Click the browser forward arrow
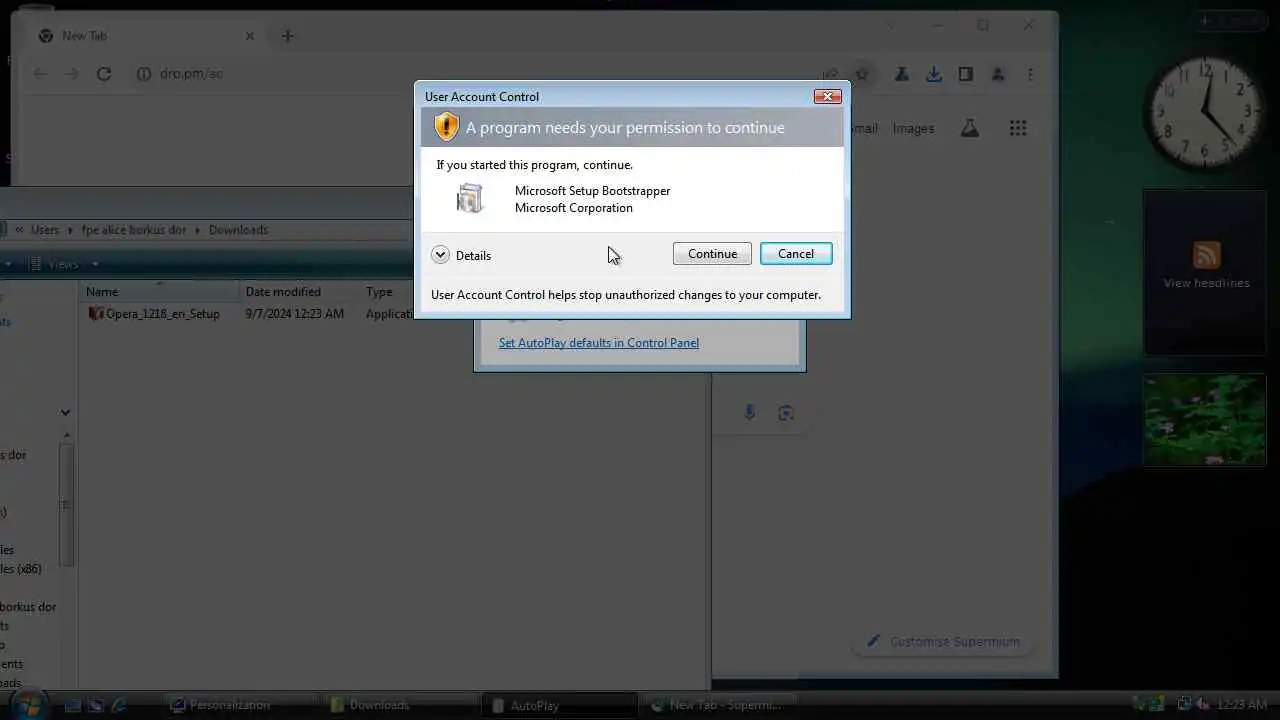The width and height of the screenshot is (1280, 720). (71, 74)
